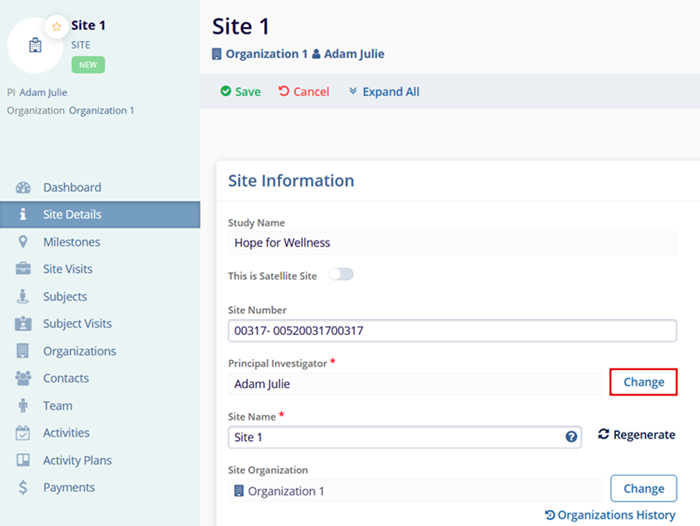Click the Dashboard gauge icon in sidebar
The image size is (700, 526).
[x=23, y=188]
